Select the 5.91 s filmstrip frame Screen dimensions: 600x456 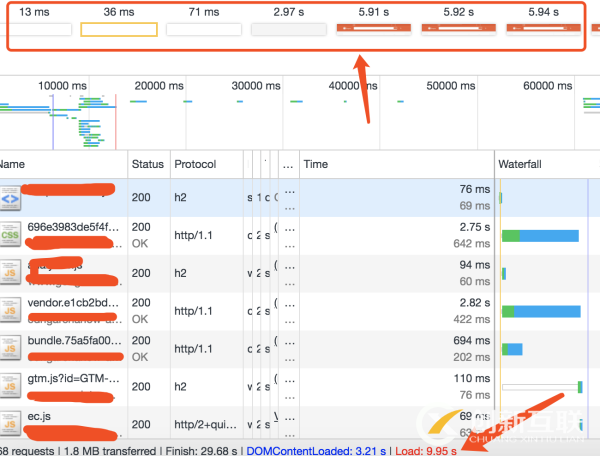(x=373, y=29)
